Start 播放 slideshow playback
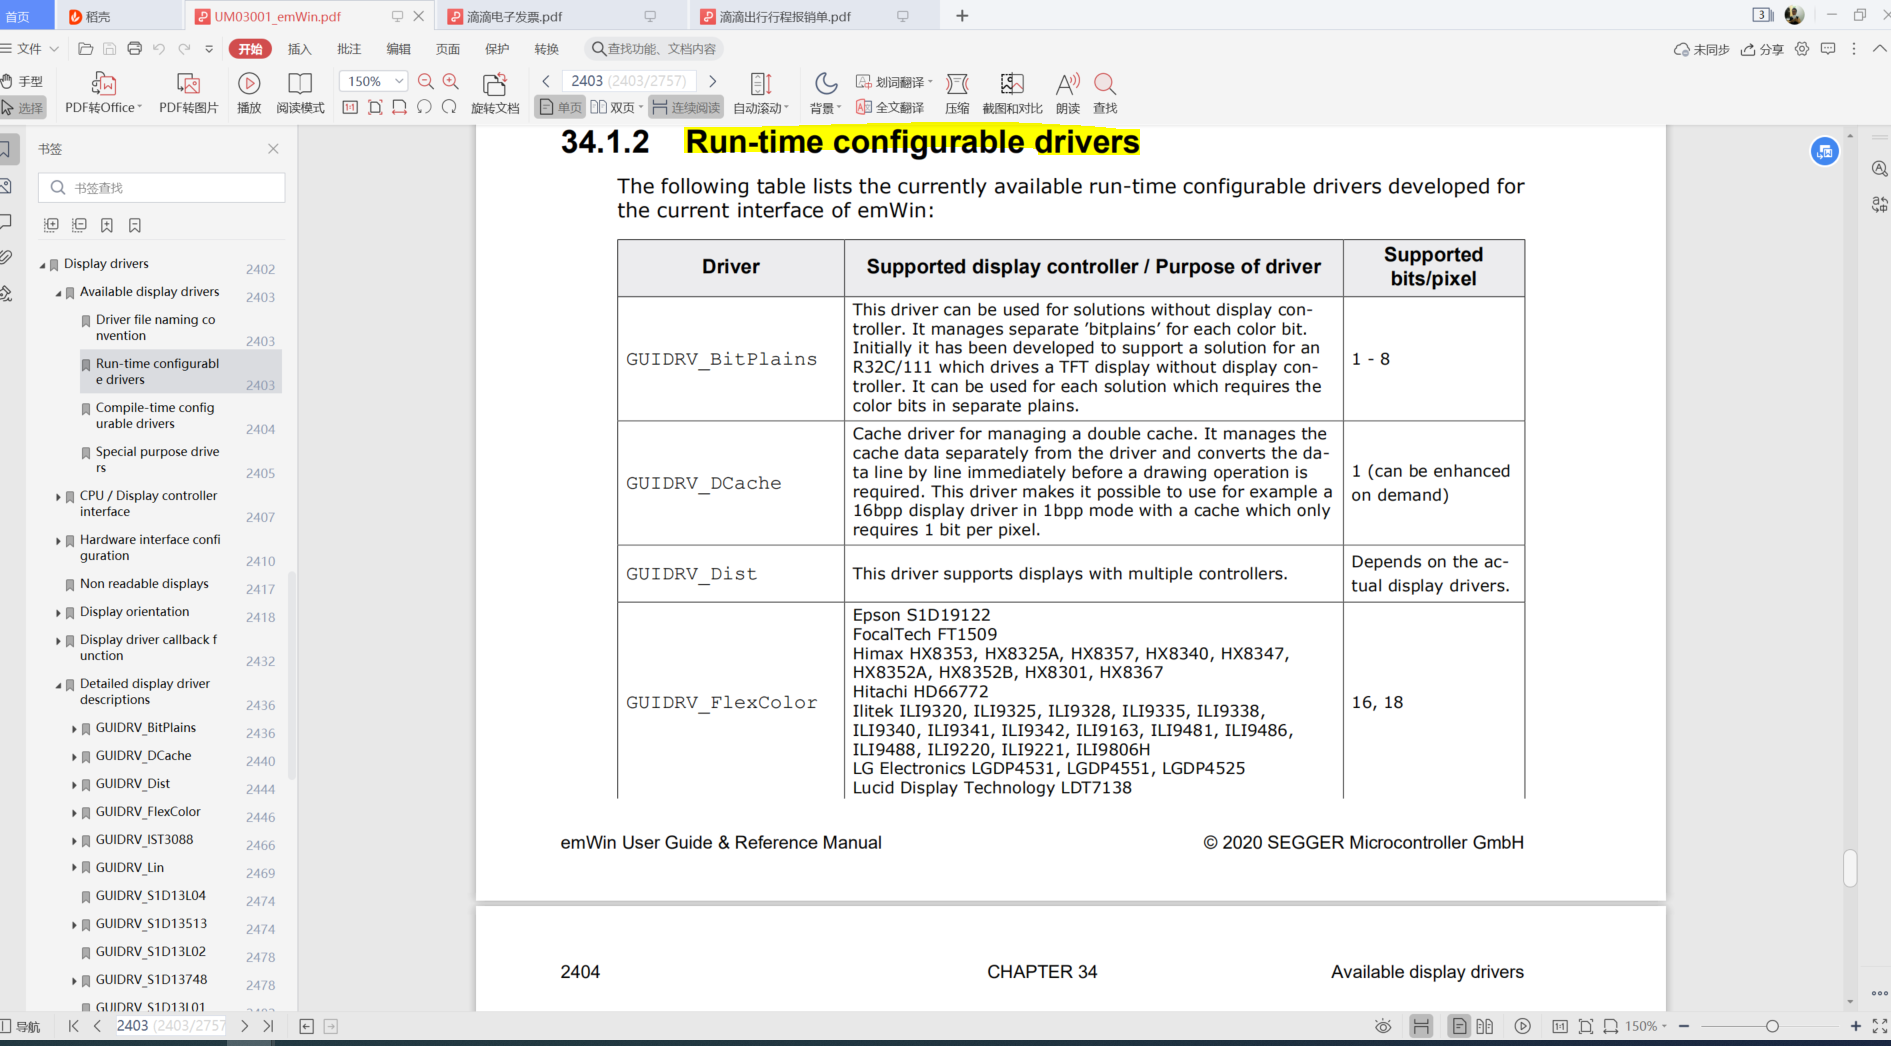Image resolution: width=1891 pixels, height=1046 pixels. [x=249, y=93]
